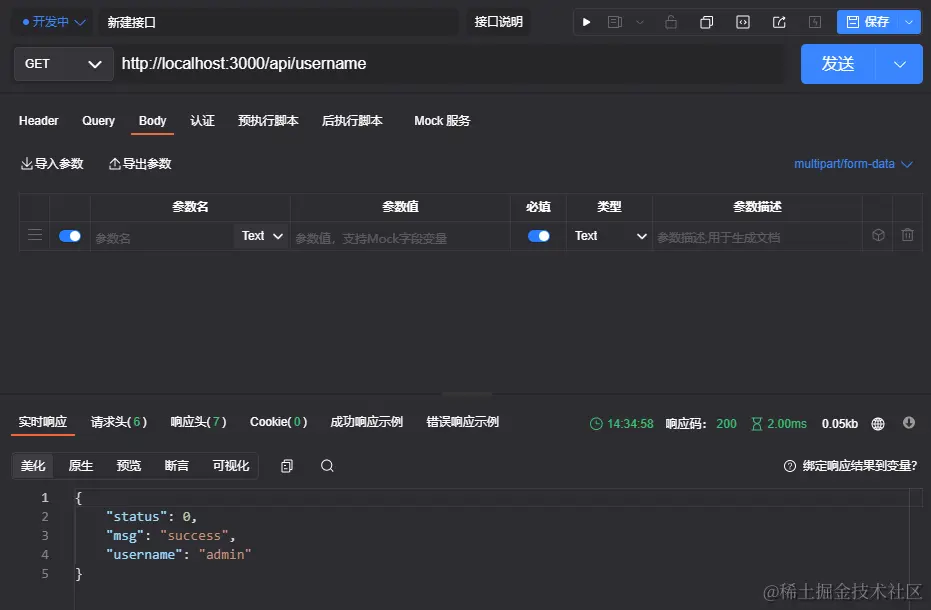The height and width of the screenshot is (610, 931).
Task: Click the duplicate interface icon near Save
Action: 707,21
